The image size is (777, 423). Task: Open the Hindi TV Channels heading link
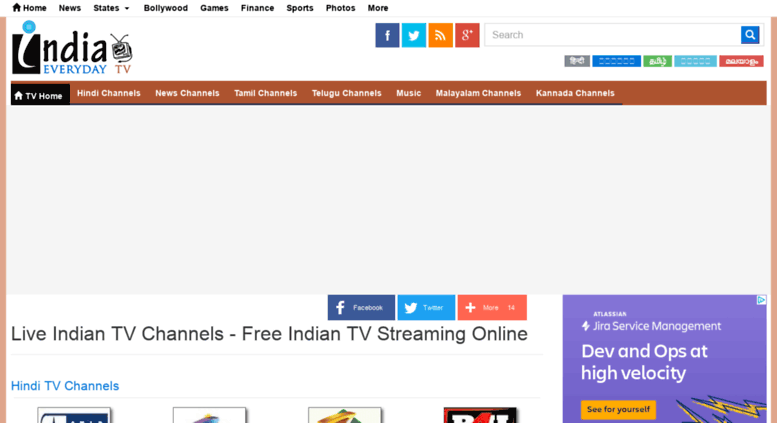(x=65, y=386)
